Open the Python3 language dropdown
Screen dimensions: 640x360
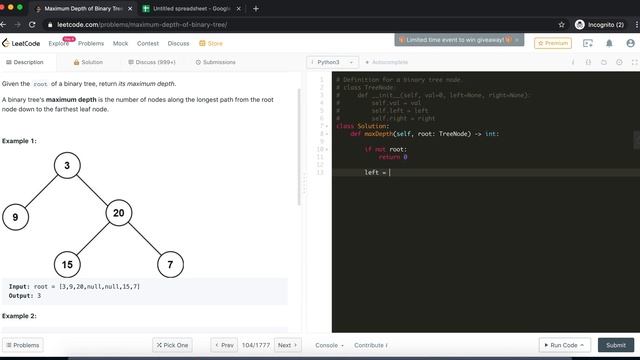pos(332,62)
